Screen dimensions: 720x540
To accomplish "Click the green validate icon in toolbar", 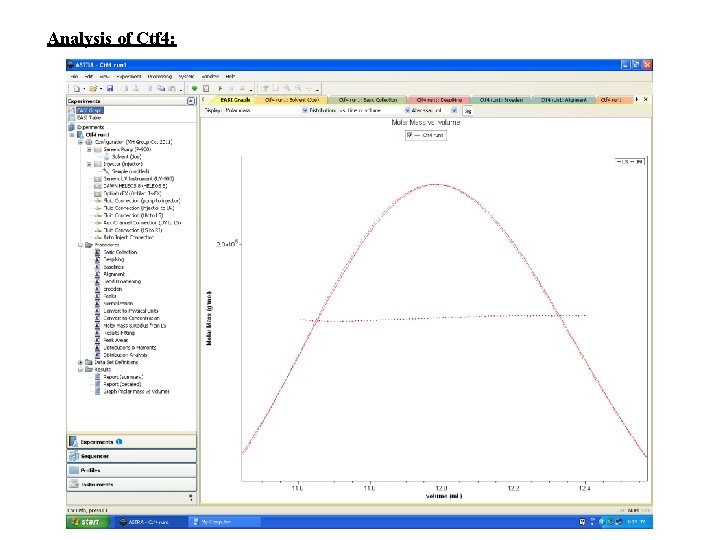I will 194,89.
